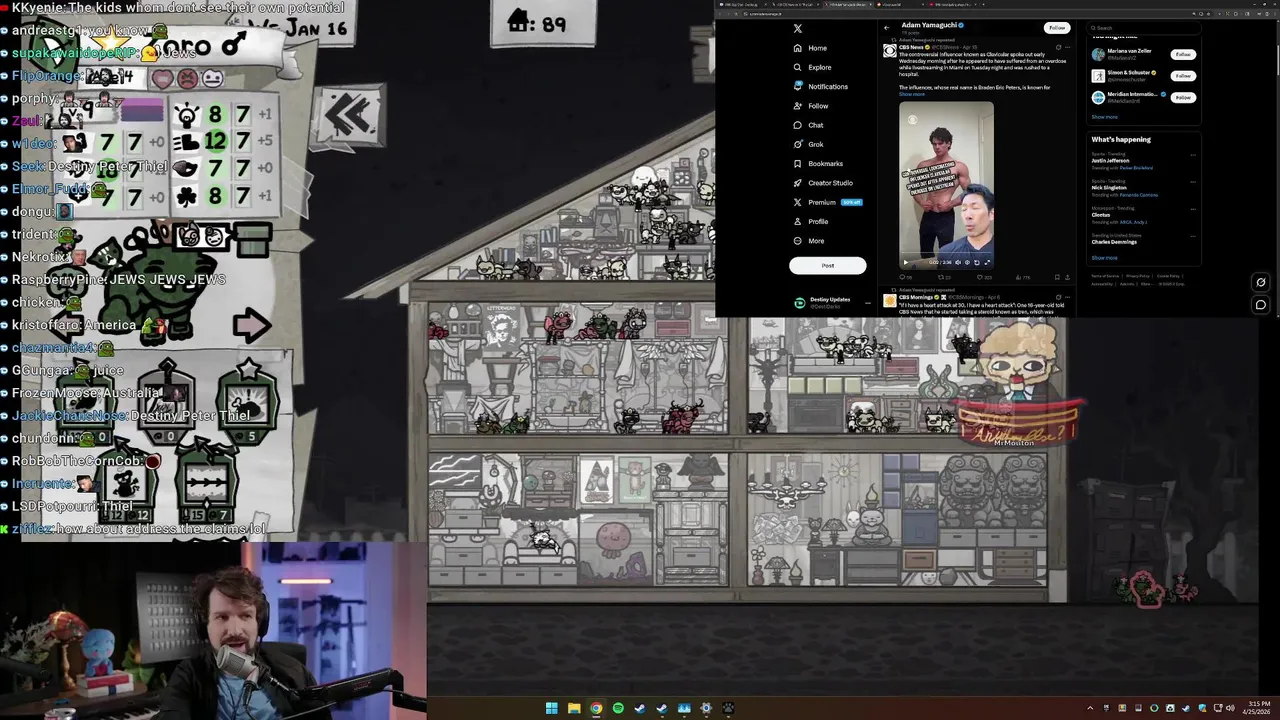Switch to the active Adam Yamaguchi browser tab
This screenshot has width=1280, height=720.
pyautogui.click(x=848, y=4)
